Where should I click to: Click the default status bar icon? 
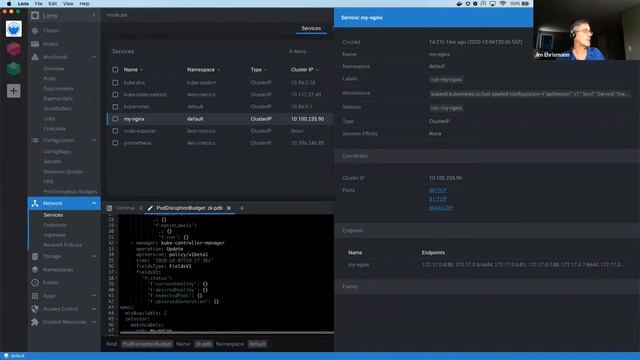(6, 356)
